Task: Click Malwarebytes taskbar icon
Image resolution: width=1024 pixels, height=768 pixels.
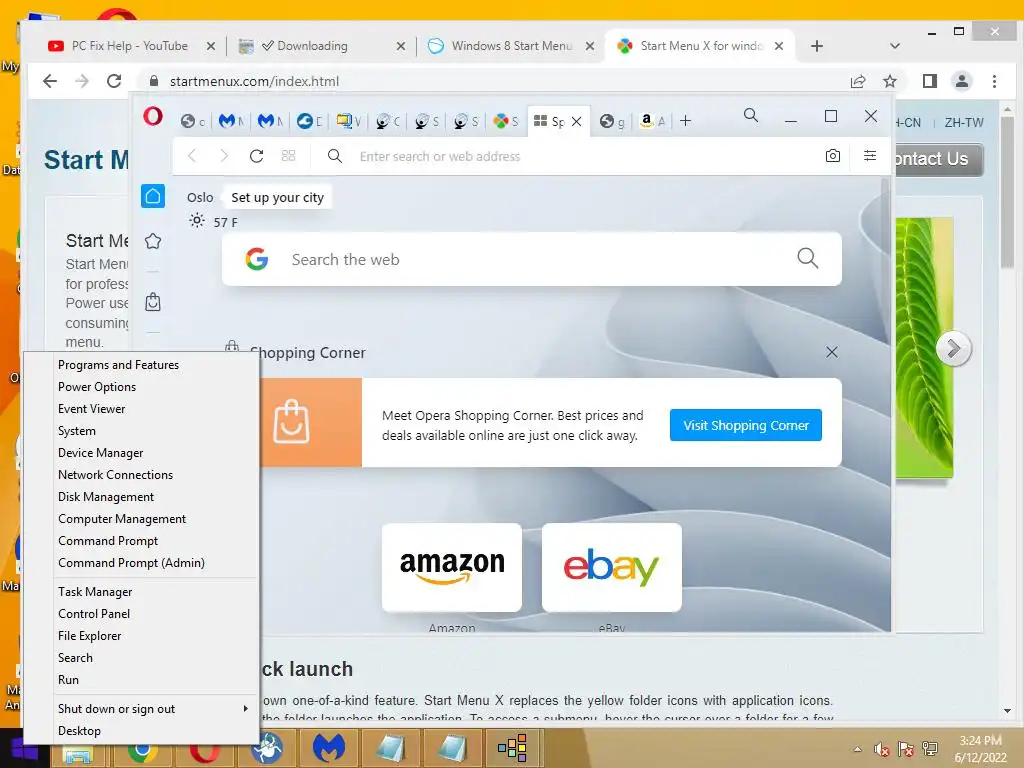Action: click(328, 748)
